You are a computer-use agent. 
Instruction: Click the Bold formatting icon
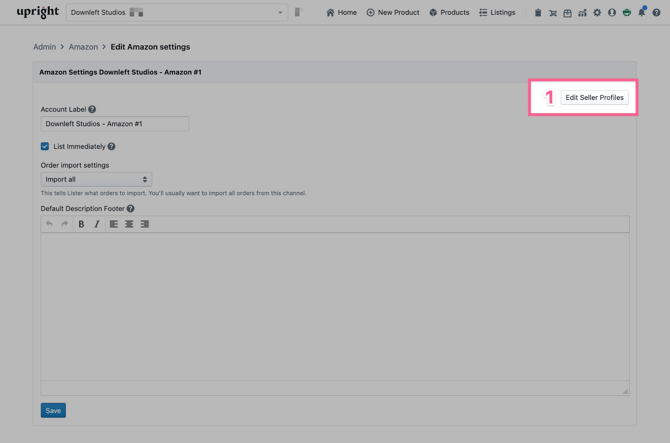point(81,224)
